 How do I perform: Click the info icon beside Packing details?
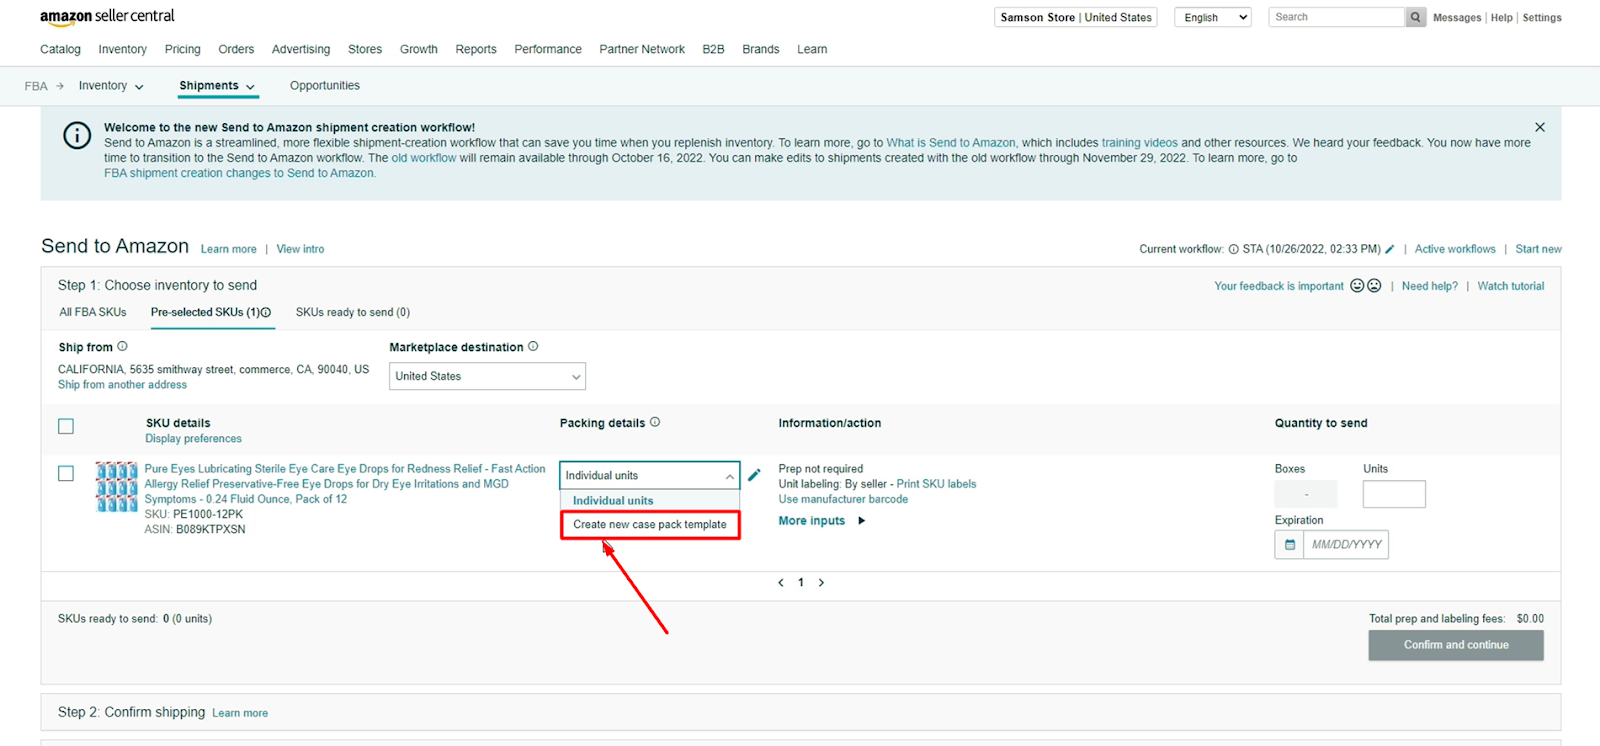[x=655, y=422]
